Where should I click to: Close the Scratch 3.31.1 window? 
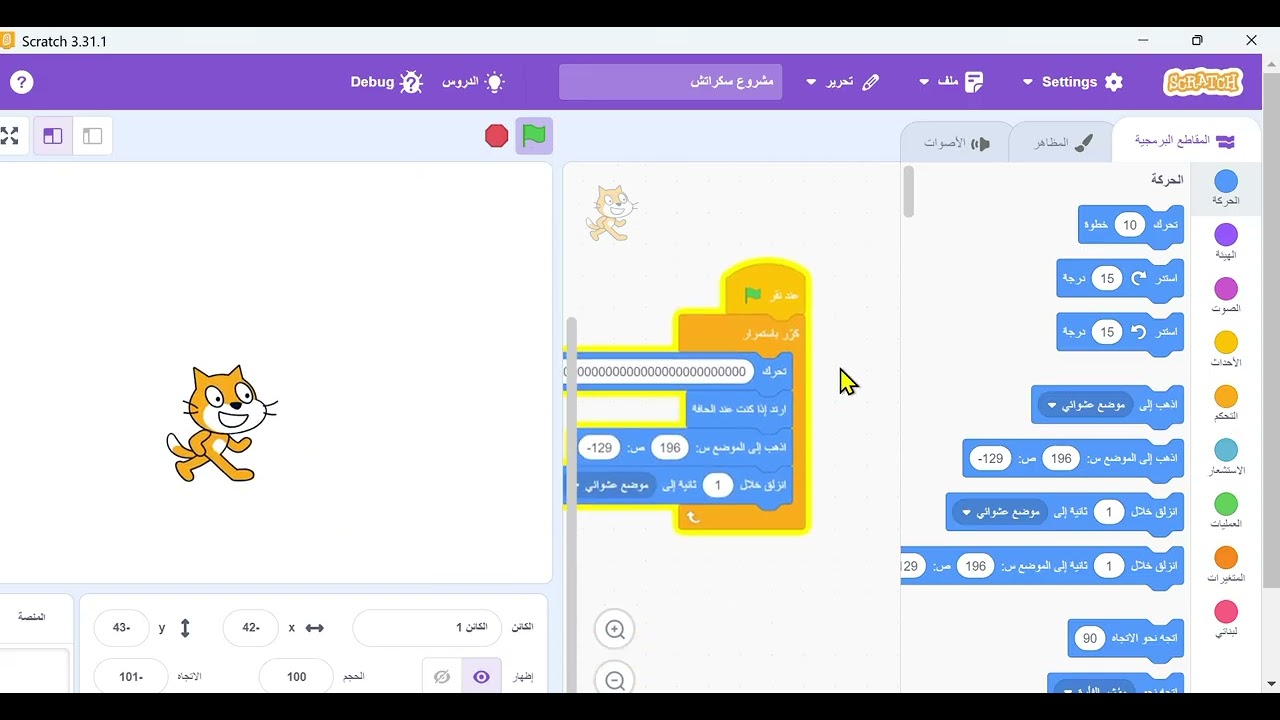pos(1251,41)
